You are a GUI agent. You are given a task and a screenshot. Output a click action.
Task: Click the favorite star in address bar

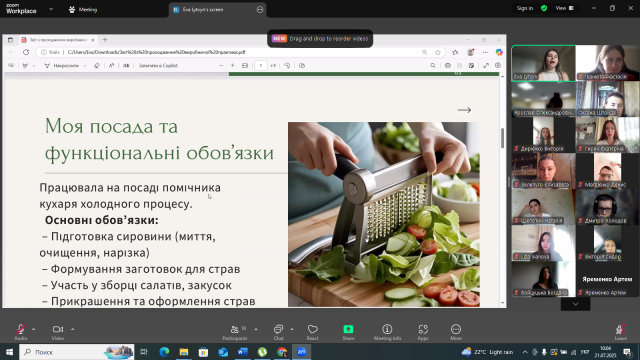438,52
